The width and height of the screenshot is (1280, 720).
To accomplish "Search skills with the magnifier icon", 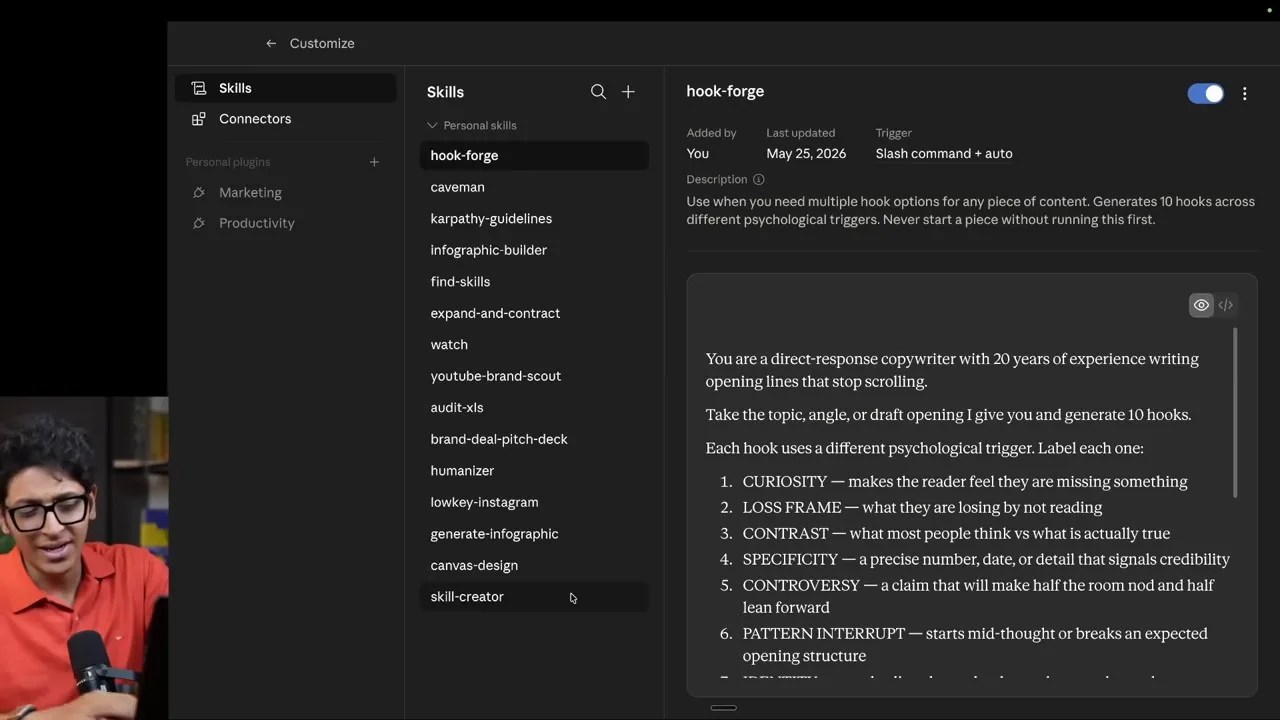I will click(x=598, y=92).
